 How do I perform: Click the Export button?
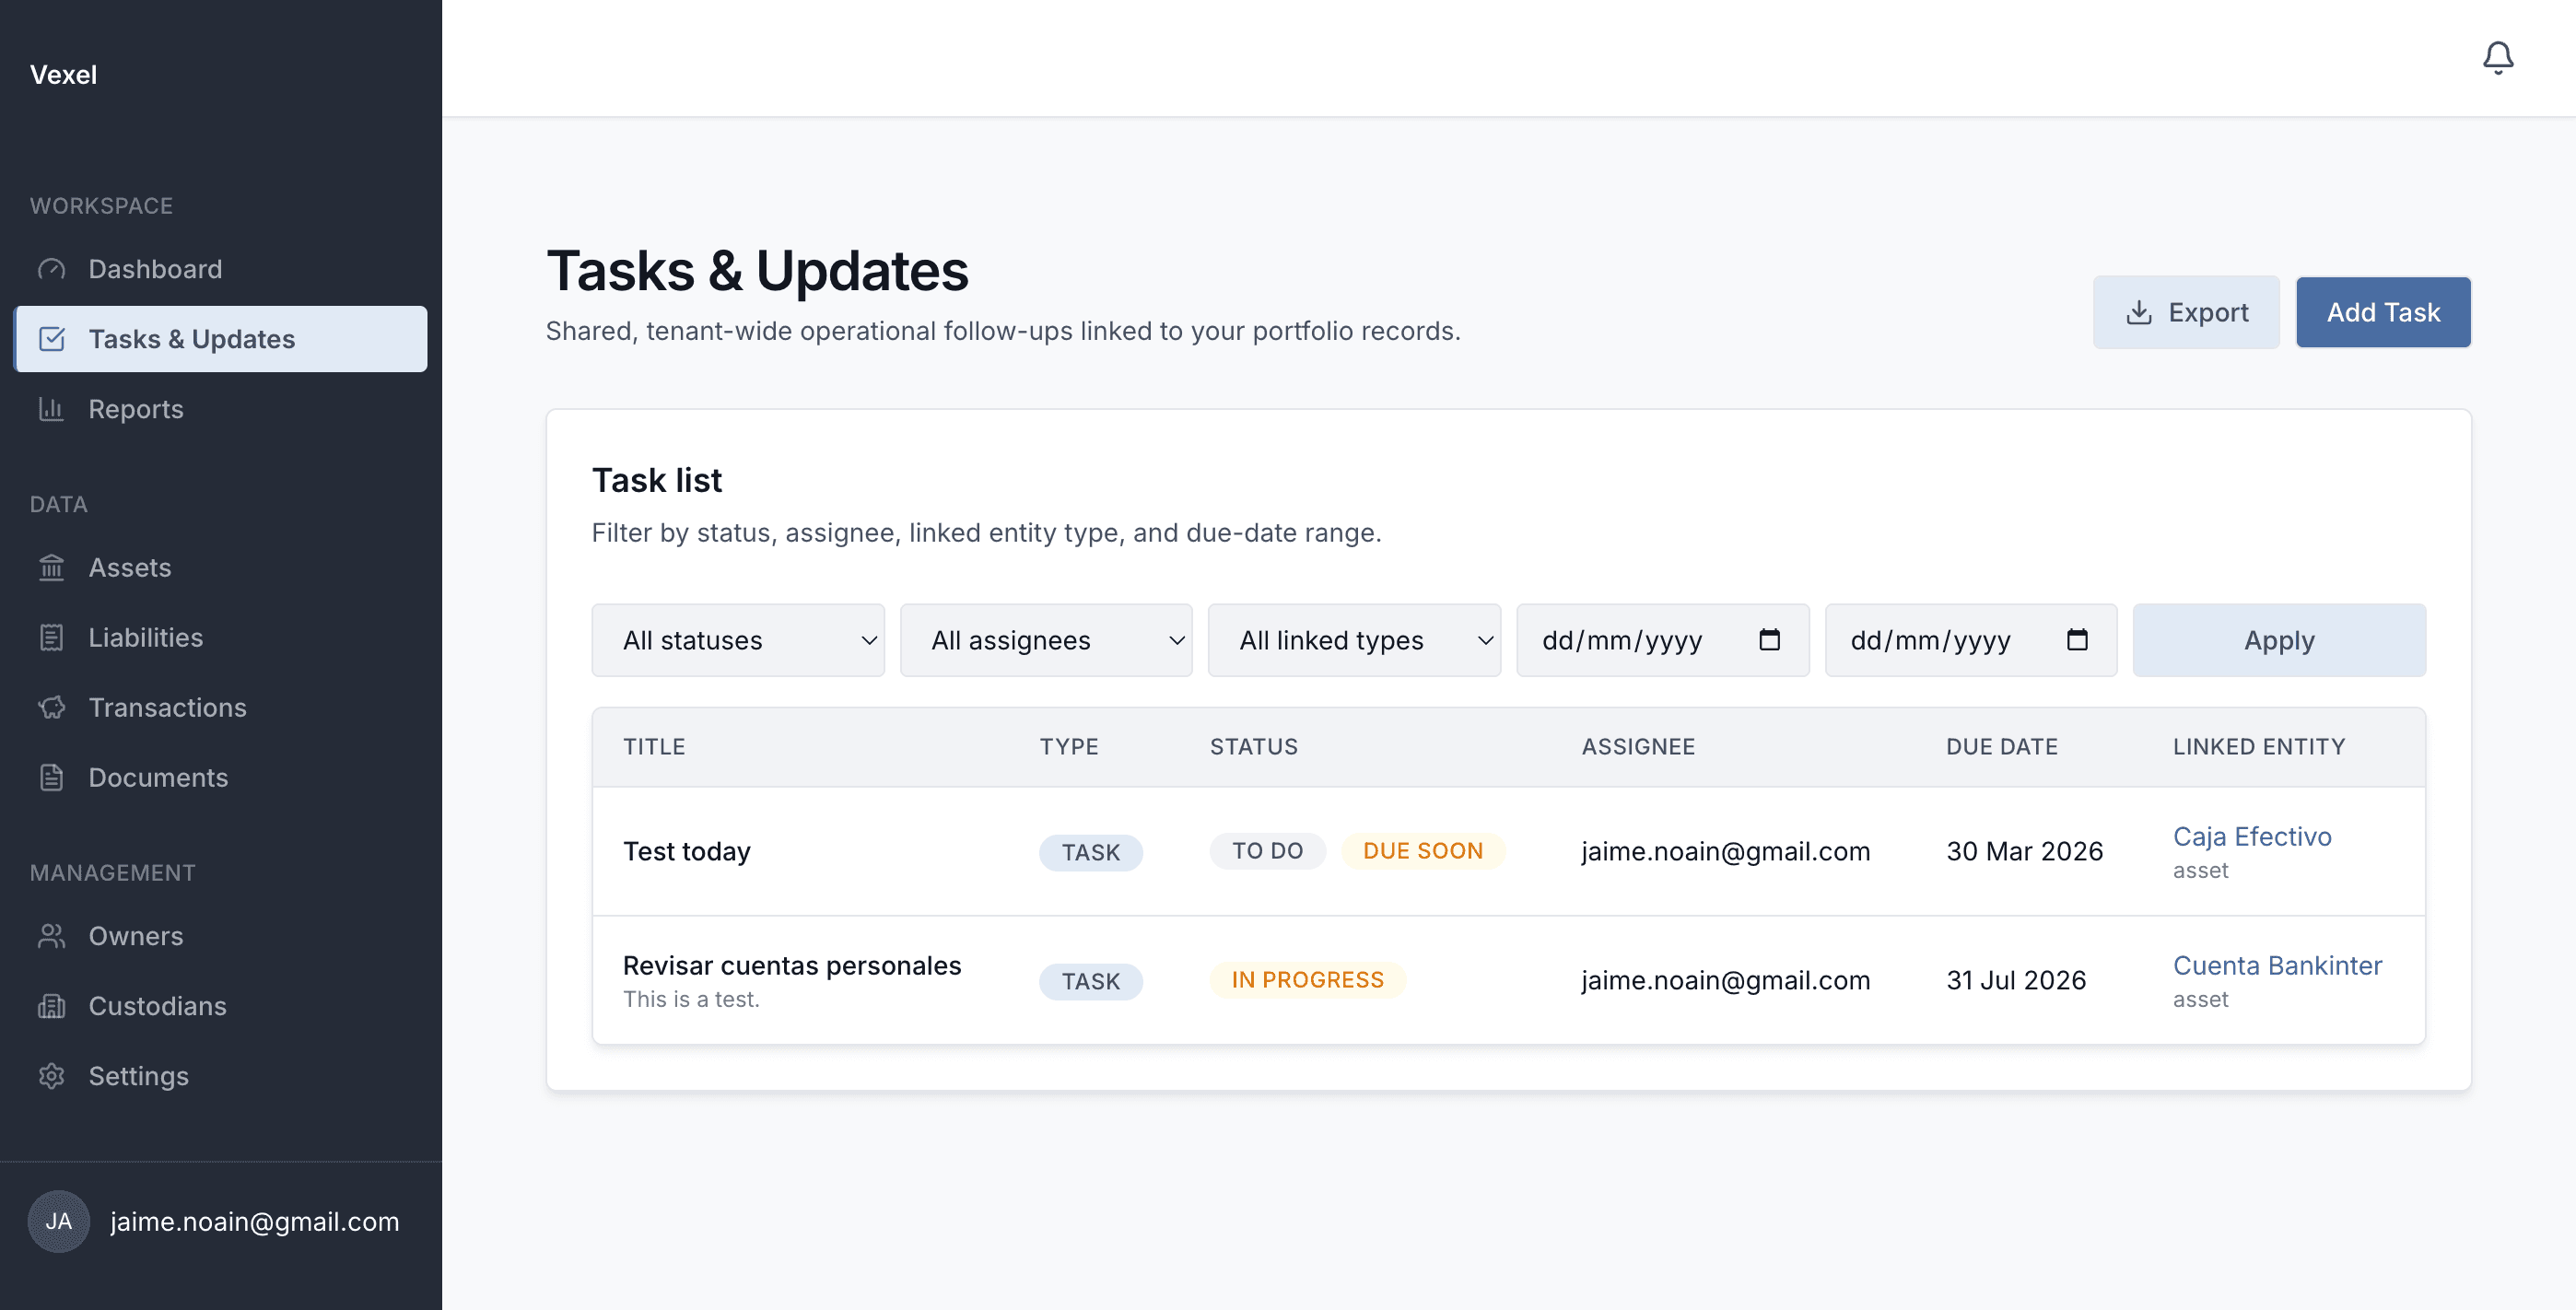[2186, 311]
